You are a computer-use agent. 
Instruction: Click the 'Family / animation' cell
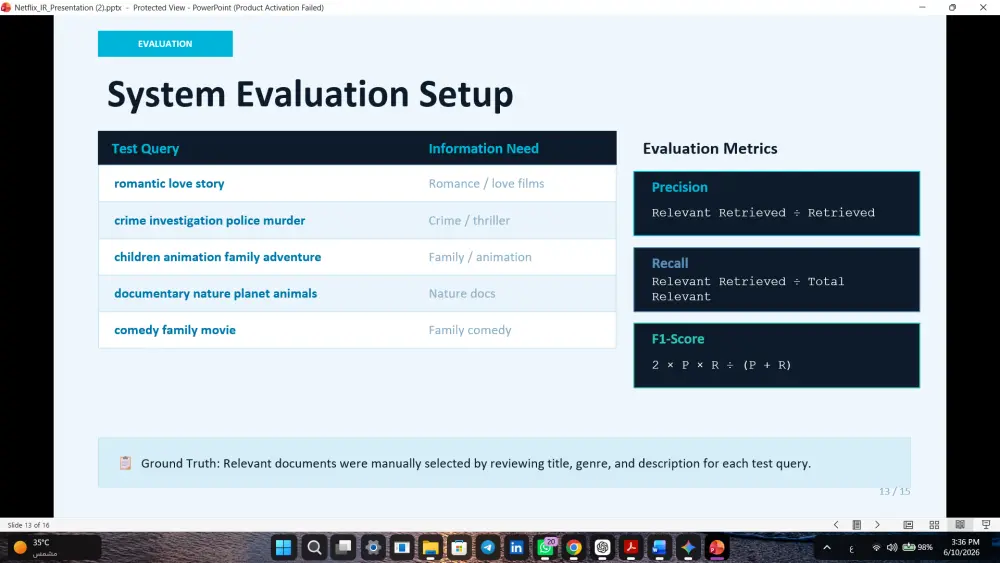(x=480, y=257)
